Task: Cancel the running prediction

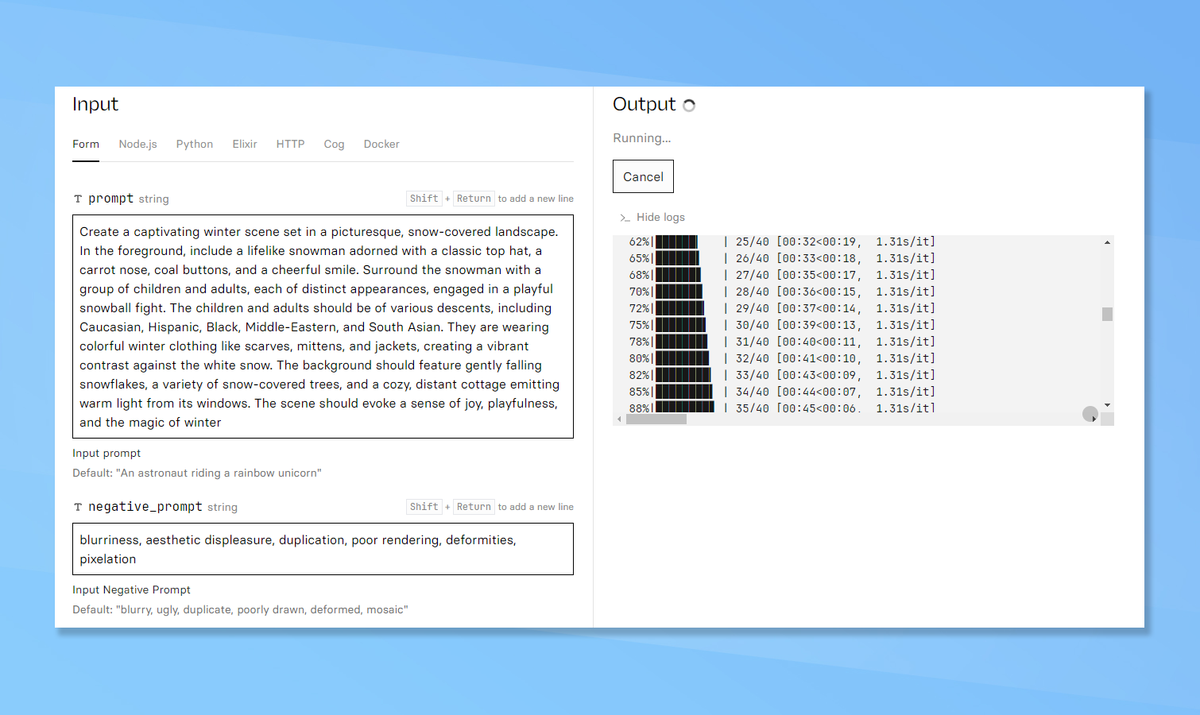Action: (642, 176)
